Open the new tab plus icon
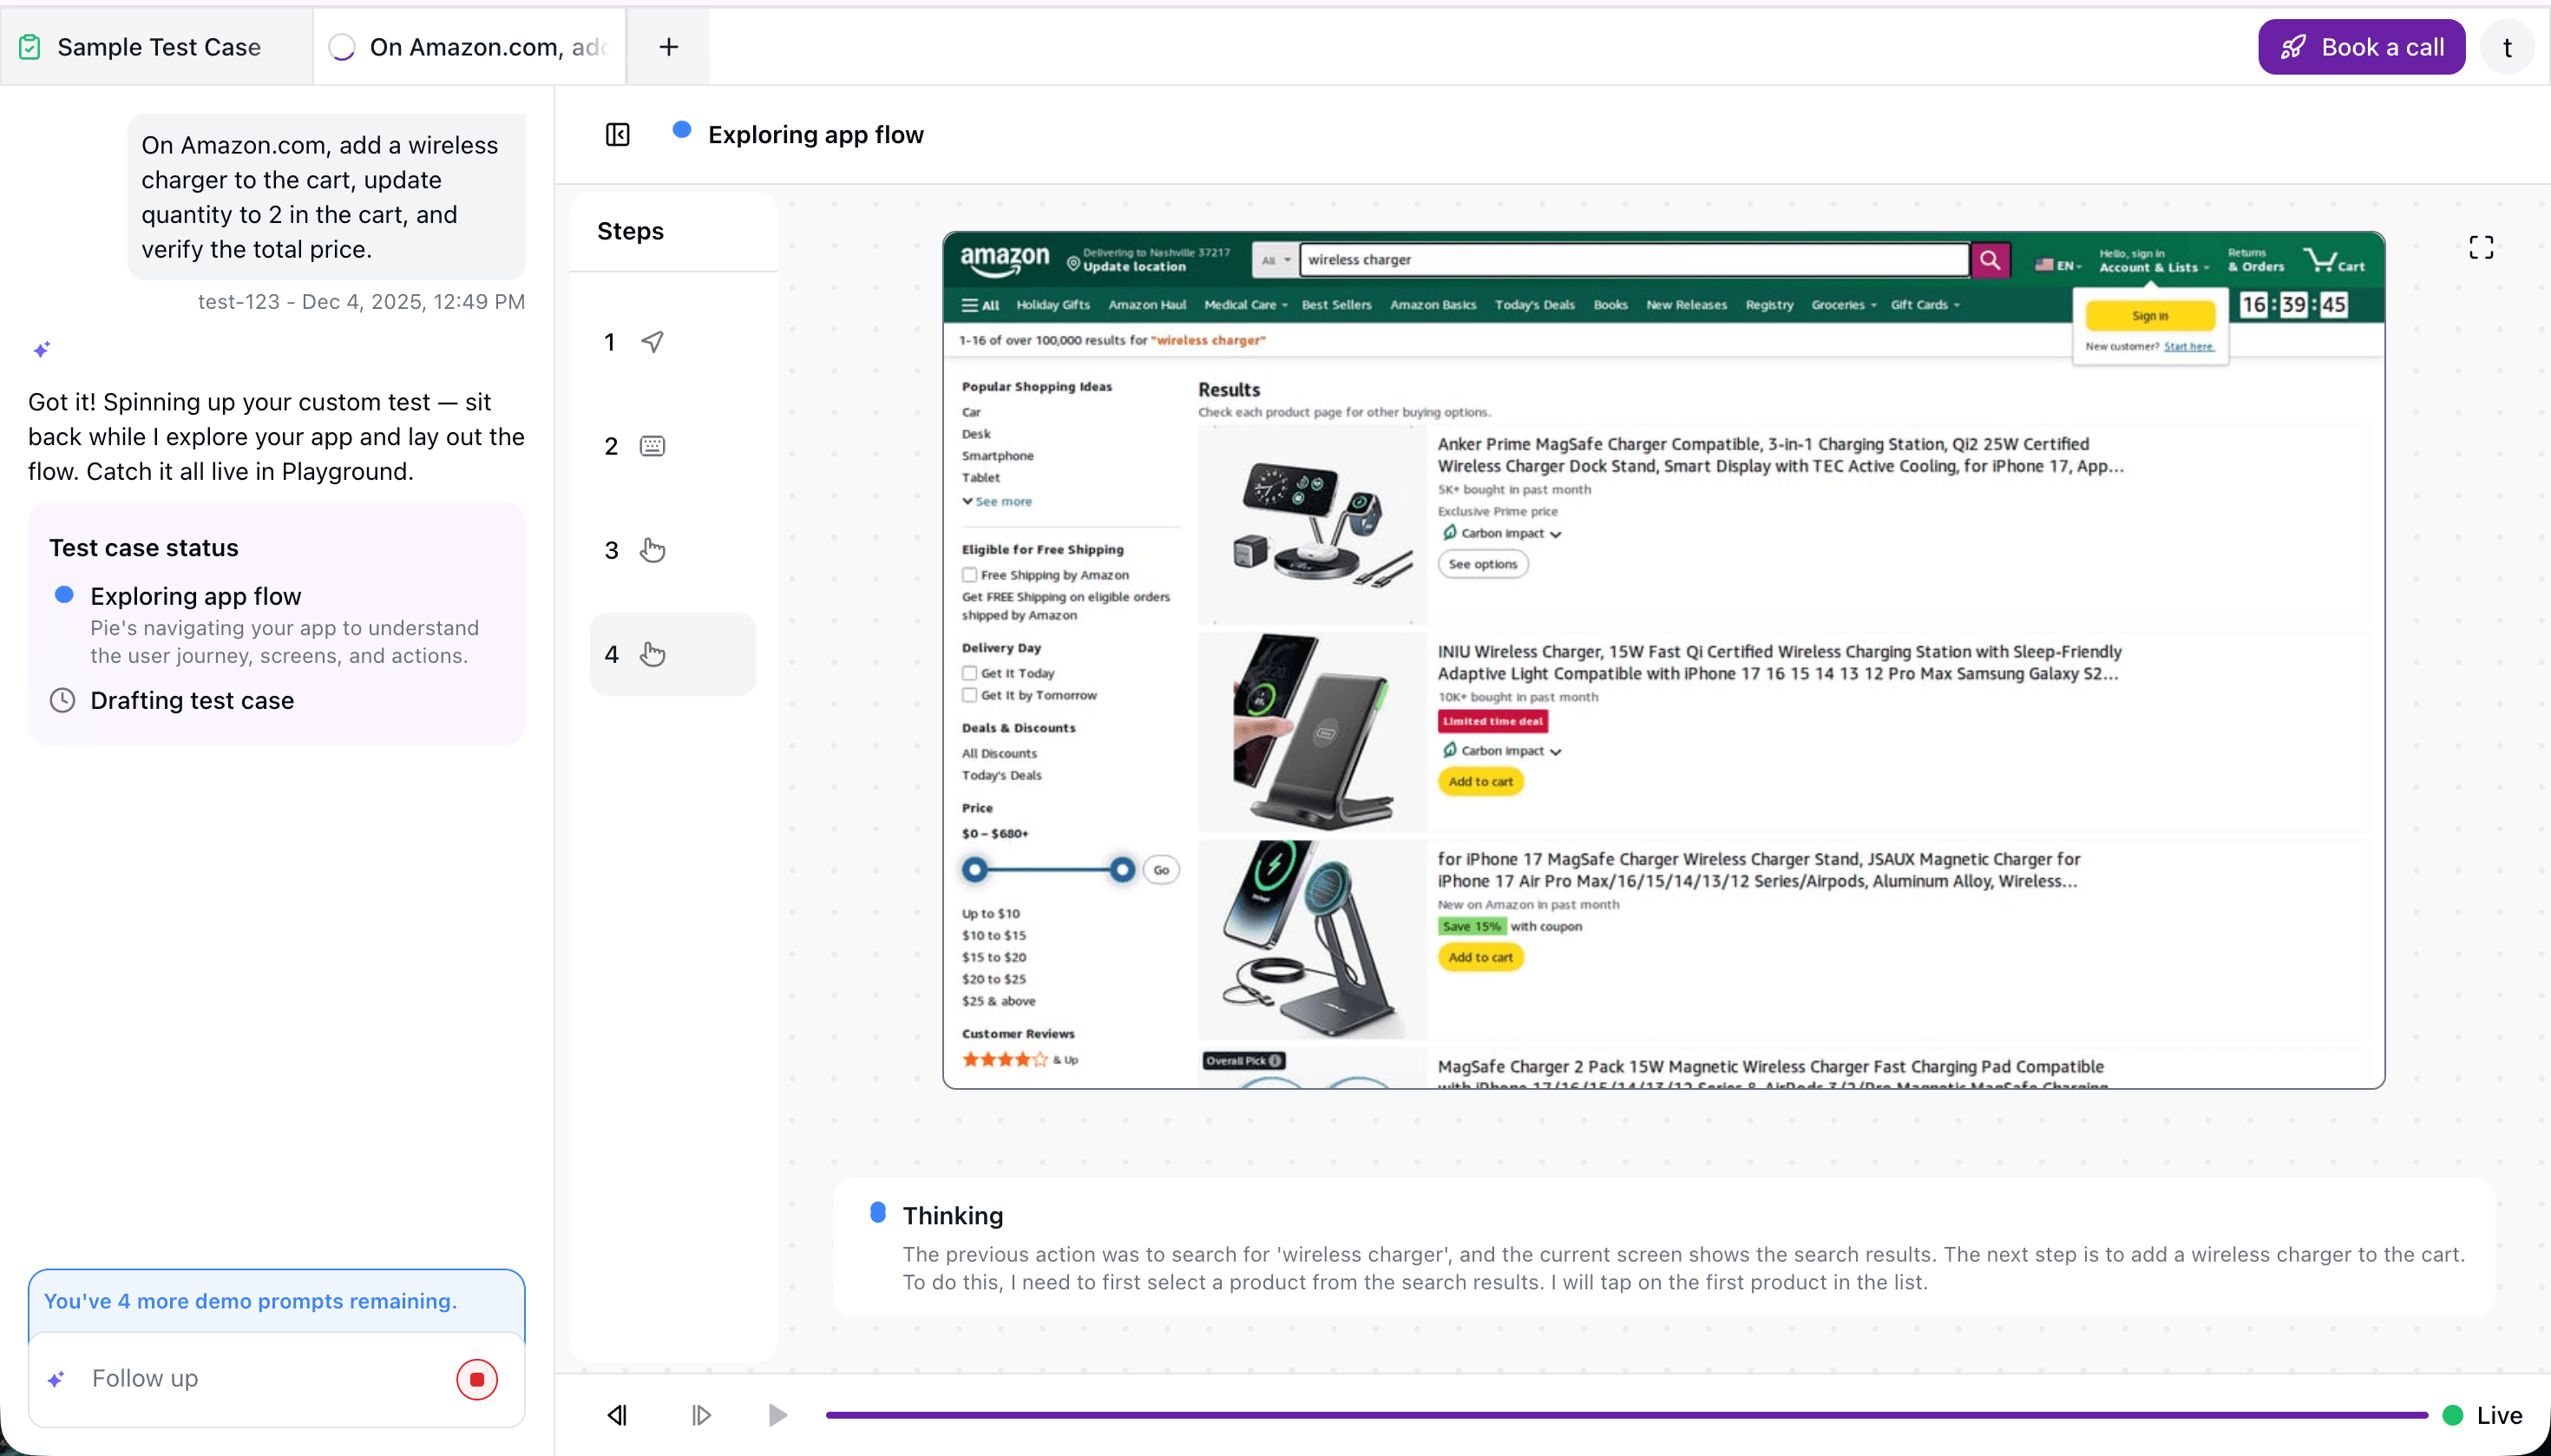2551x1456 pixels. click(668, 47)
